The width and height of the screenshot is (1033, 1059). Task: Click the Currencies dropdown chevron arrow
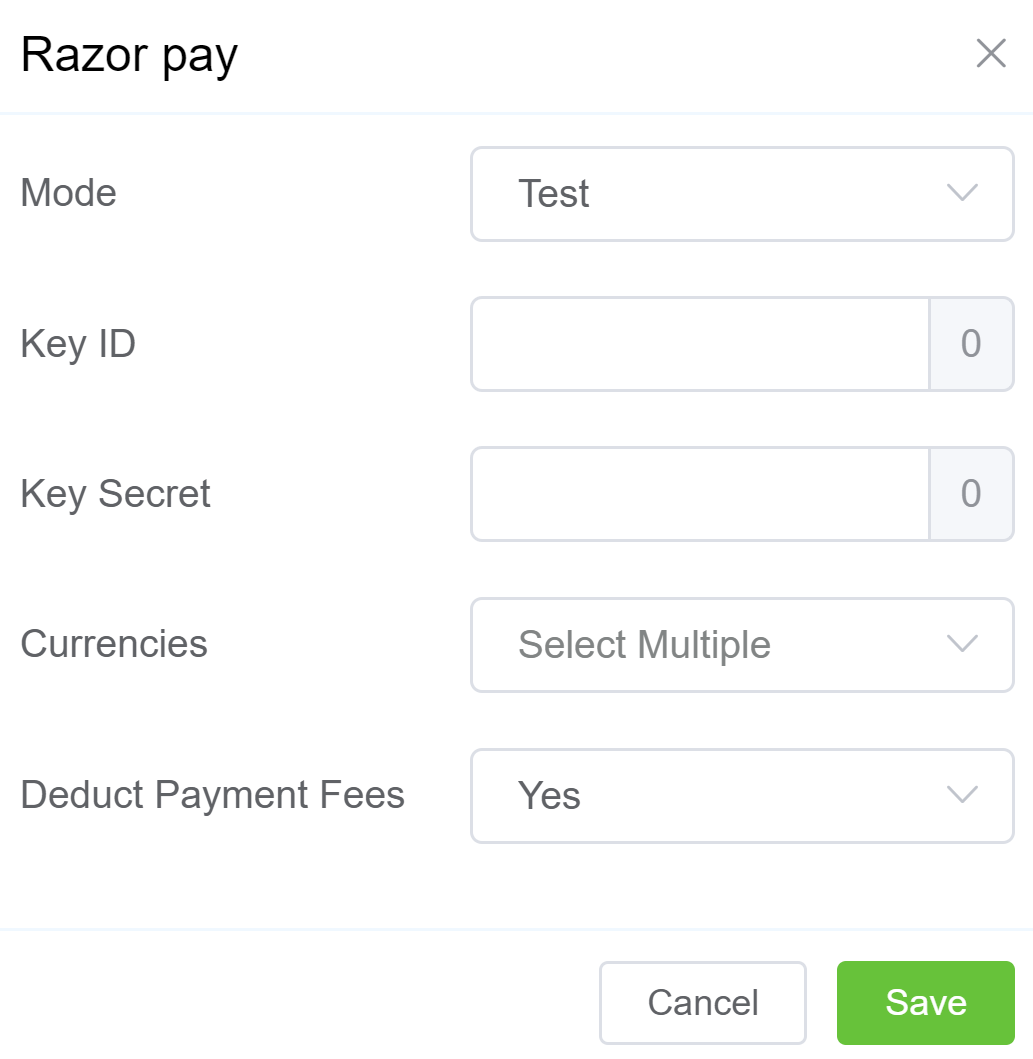click(961, 645)
